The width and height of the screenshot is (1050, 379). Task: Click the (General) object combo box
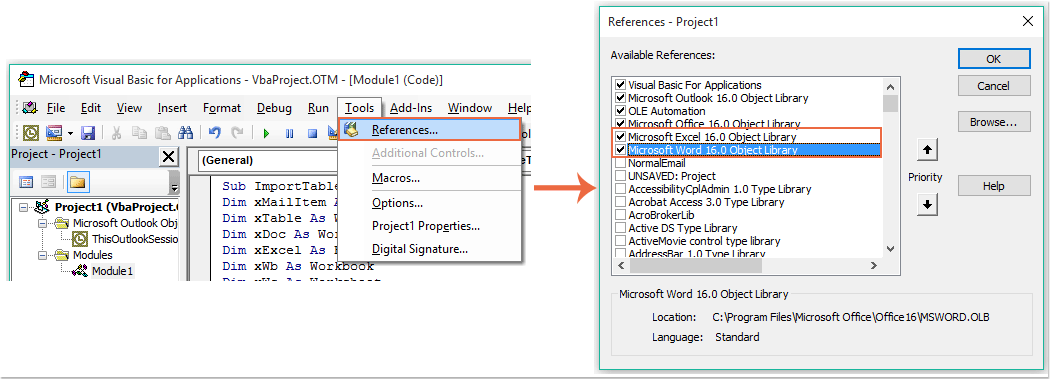point(268,160)
